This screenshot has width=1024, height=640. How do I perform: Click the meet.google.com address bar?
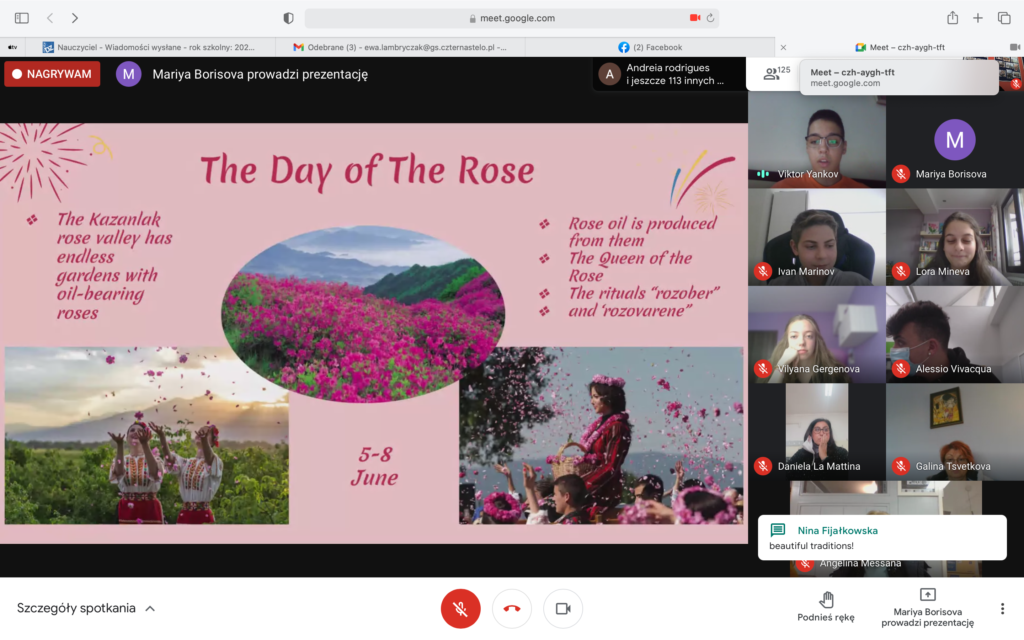[510, 18]
